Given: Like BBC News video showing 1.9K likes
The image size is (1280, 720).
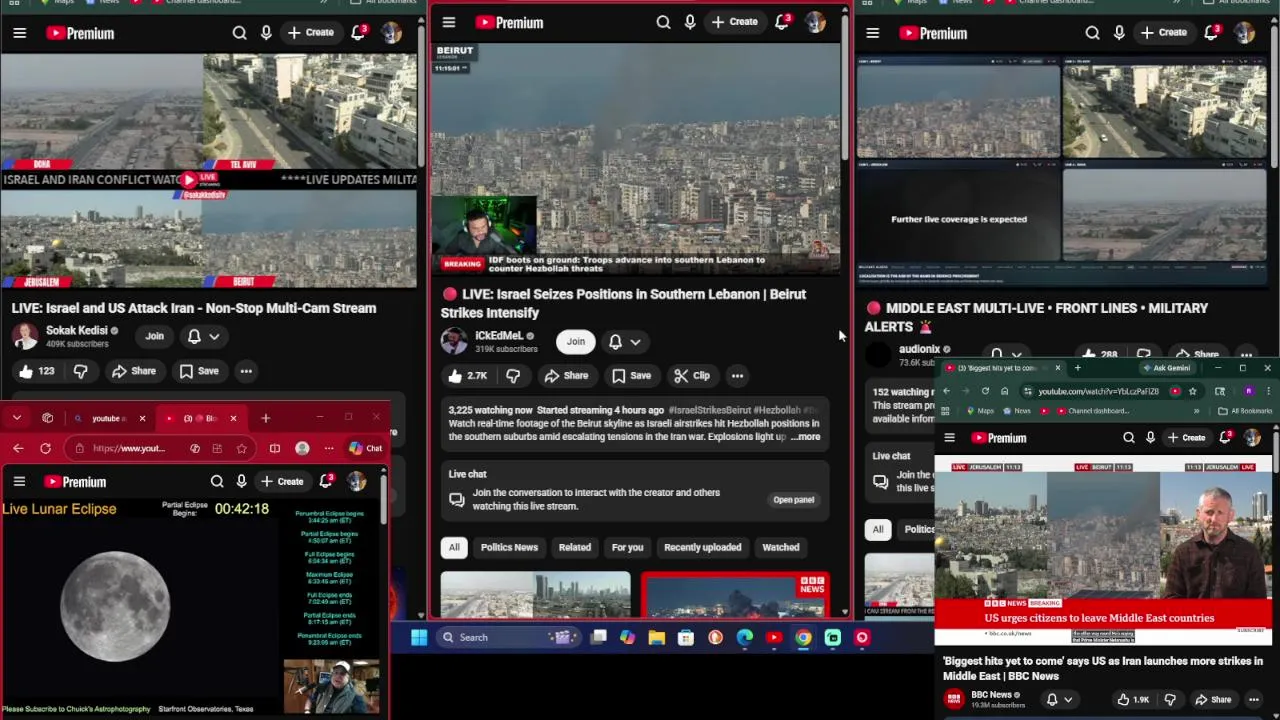Looking at the screenshot, I should [1132, 699].
